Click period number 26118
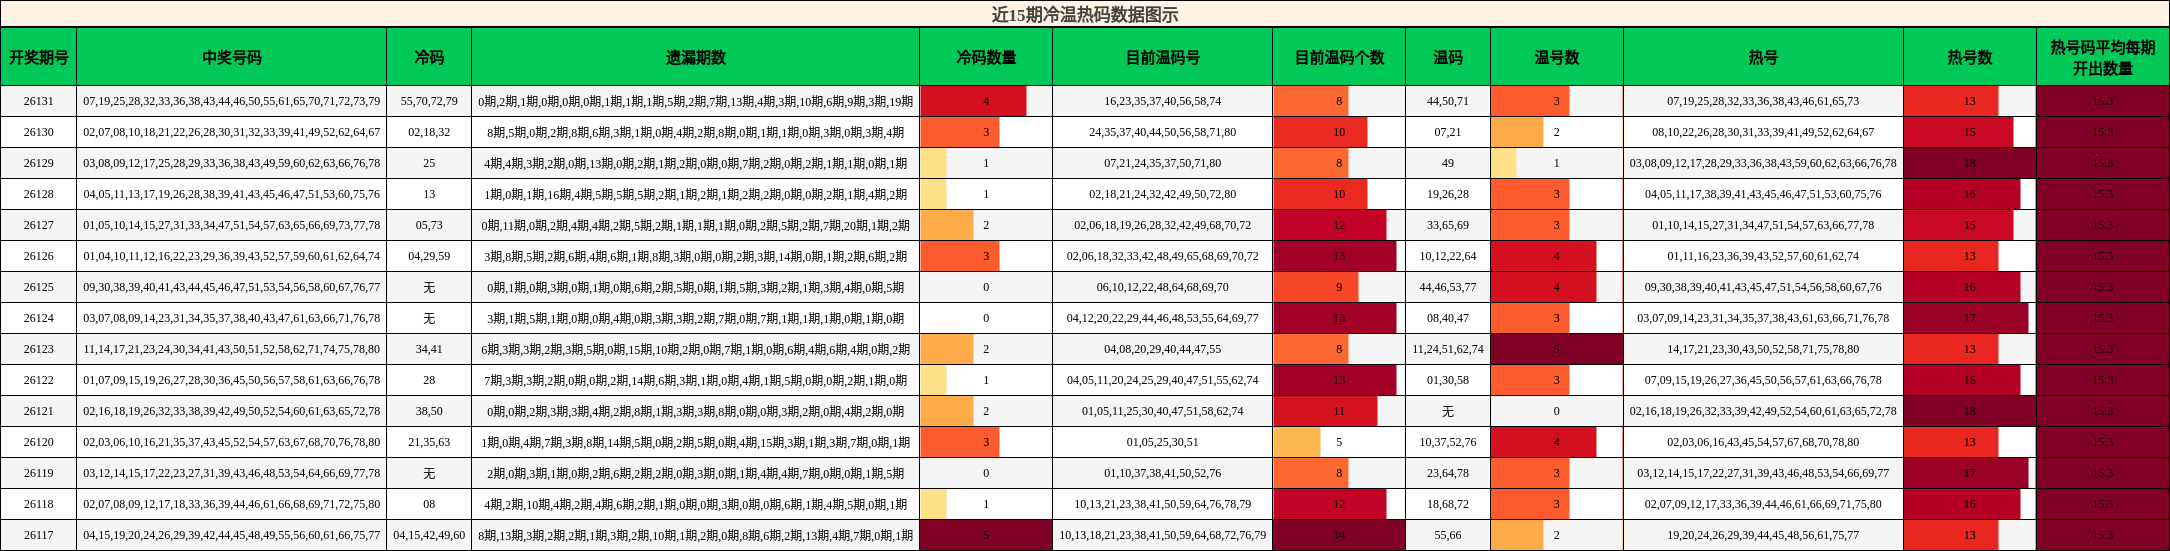Screen dimensions: 2170x551 [38, 504]
